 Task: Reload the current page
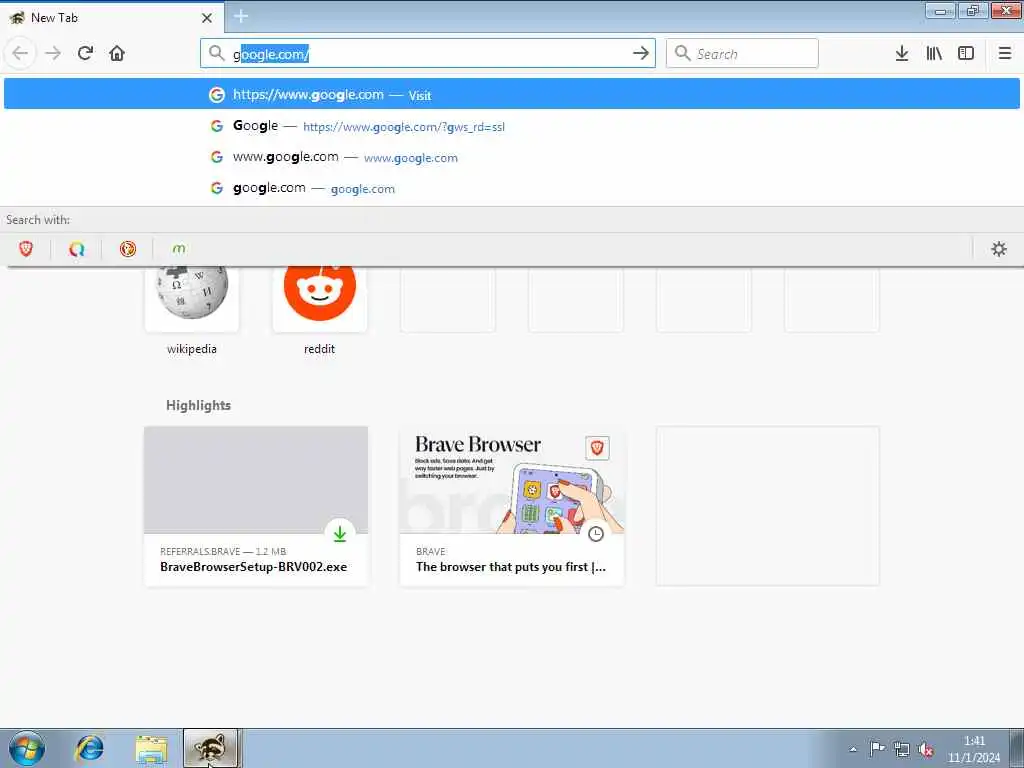pos(85,53)
